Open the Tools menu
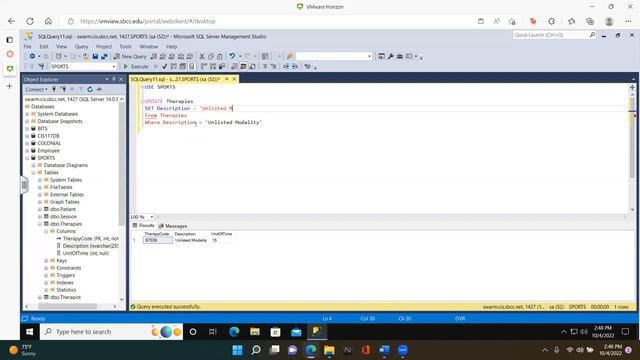This screenshot has width=640, height=360. (x=125, y=47)
